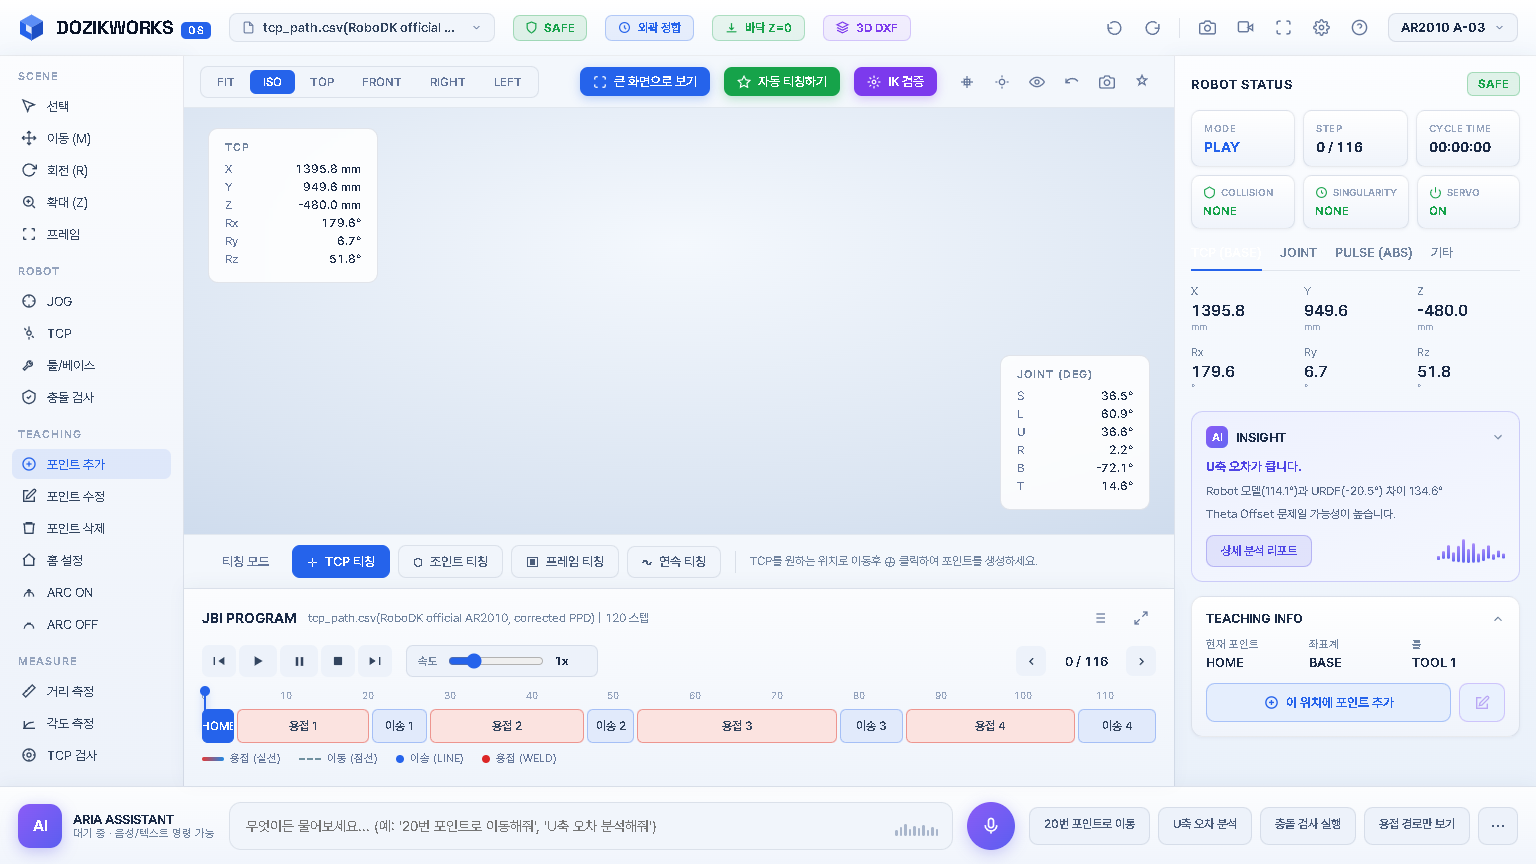Click 상세 분석 리포트 button
This screenshot has height=864, width=1536.
tap(1259, 551)
